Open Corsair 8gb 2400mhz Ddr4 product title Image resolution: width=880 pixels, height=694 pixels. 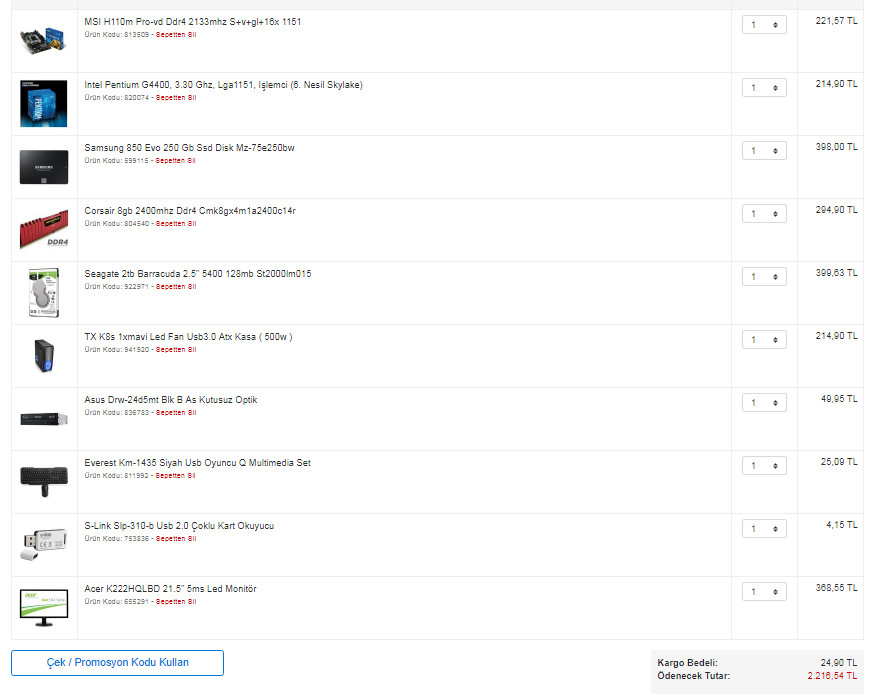190,211
